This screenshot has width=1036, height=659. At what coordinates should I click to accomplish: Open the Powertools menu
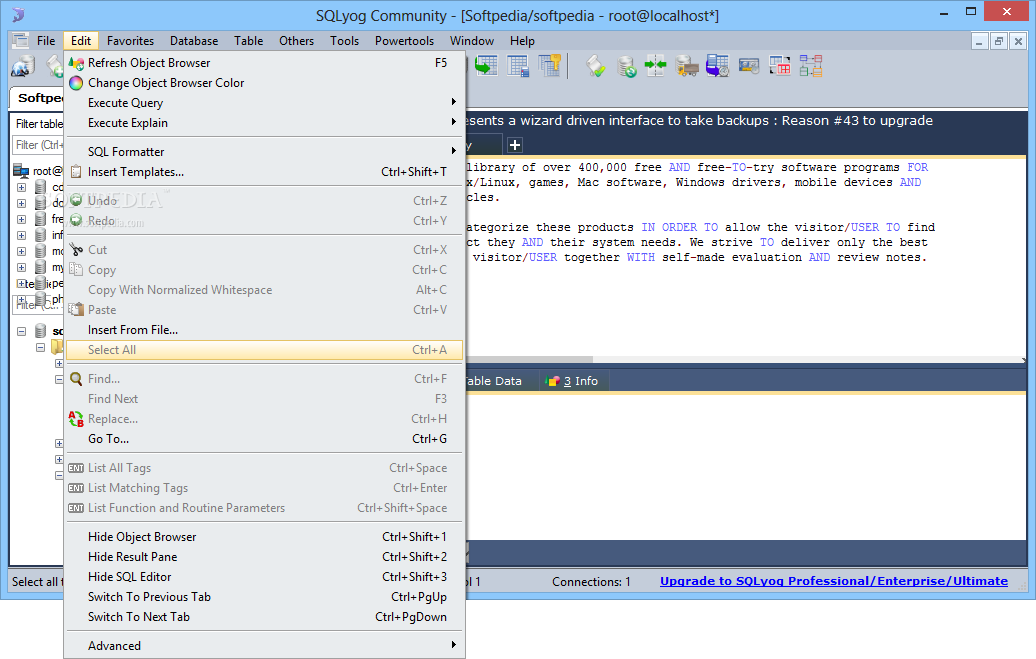[x=404, y=41]
